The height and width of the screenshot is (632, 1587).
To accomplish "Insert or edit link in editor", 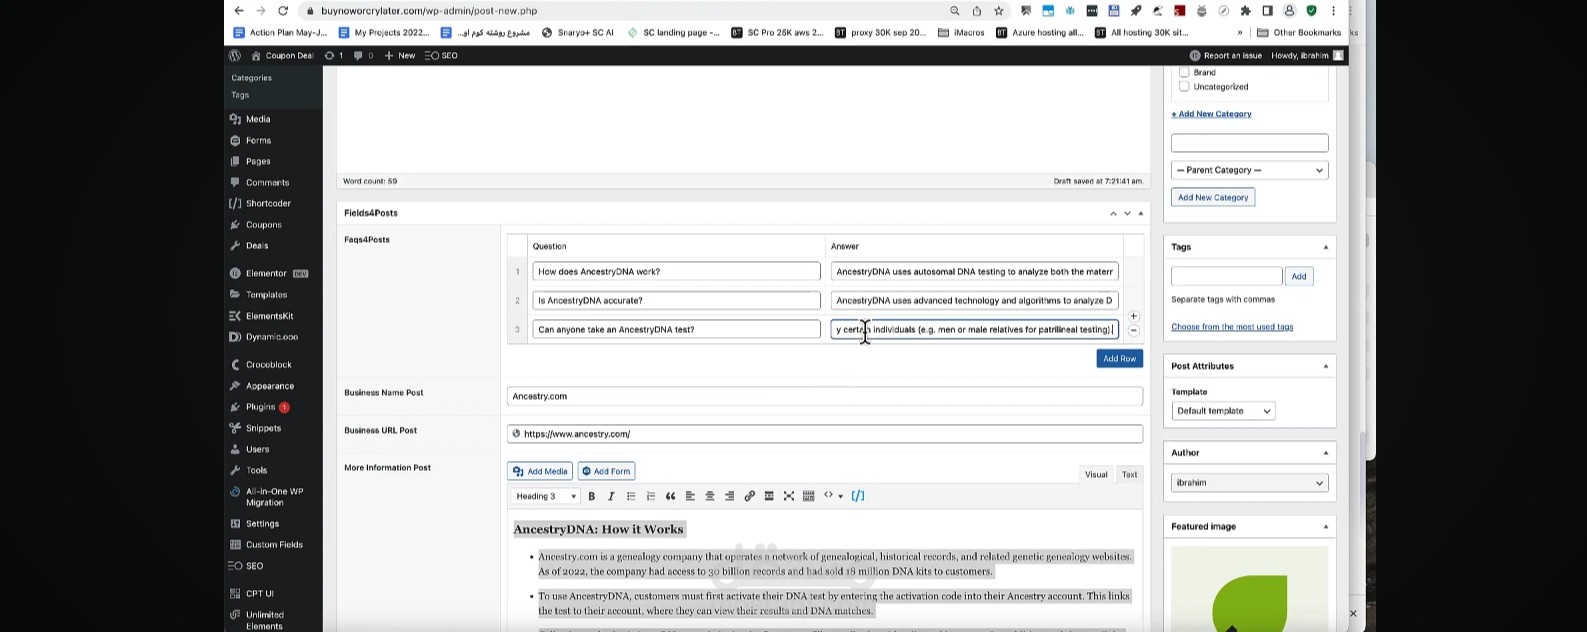I will (x=749, y=496).
